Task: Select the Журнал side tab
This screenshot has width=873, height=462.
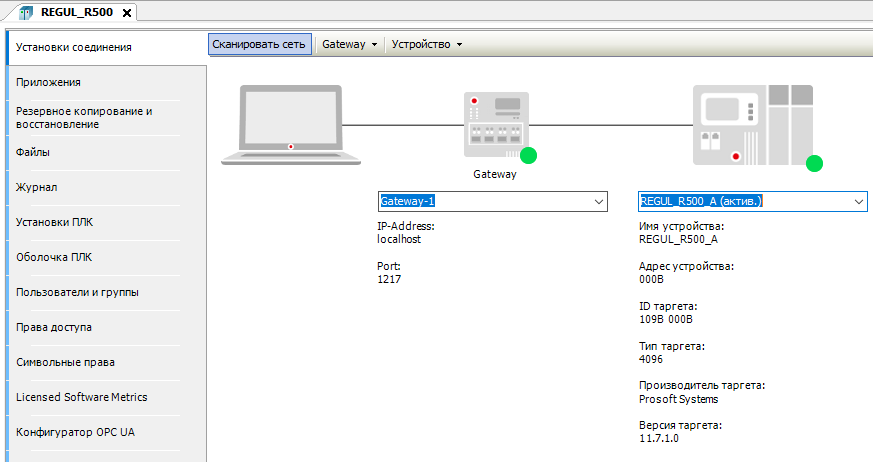Action: [36, 187]
